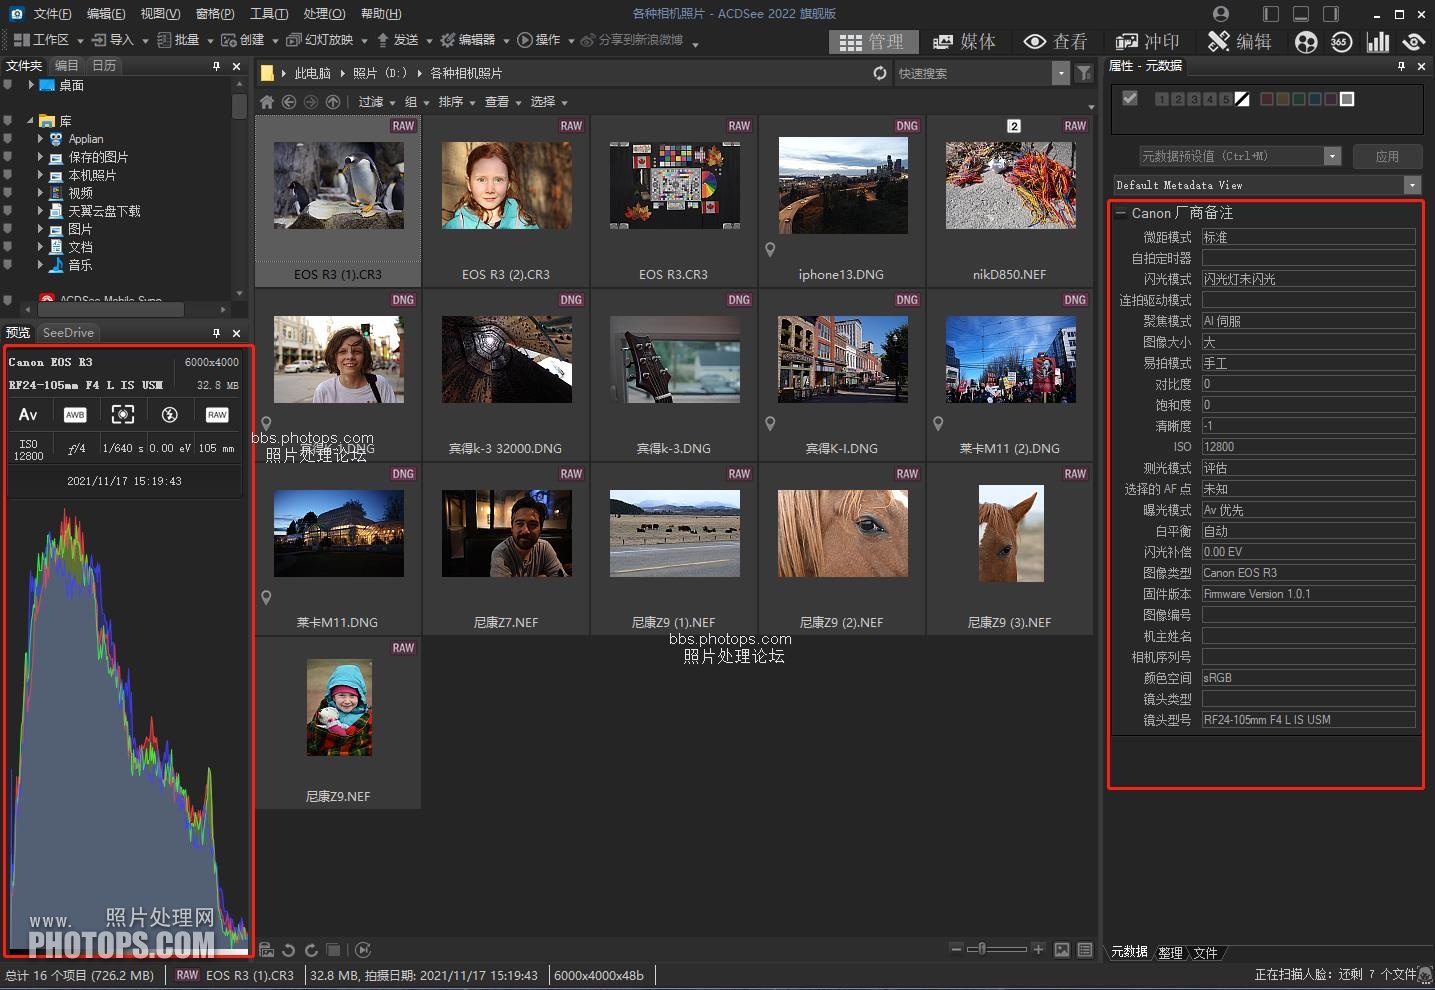Switch to 查看 mode
Screen dimensions: 1435x990
tap(1055, 41)
